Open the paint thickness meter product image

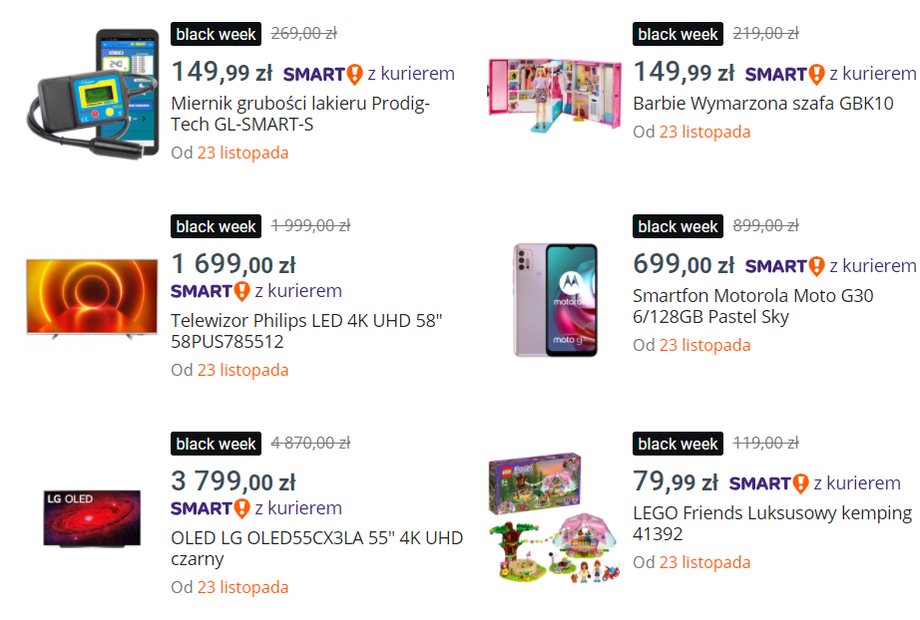coord(93,94)
